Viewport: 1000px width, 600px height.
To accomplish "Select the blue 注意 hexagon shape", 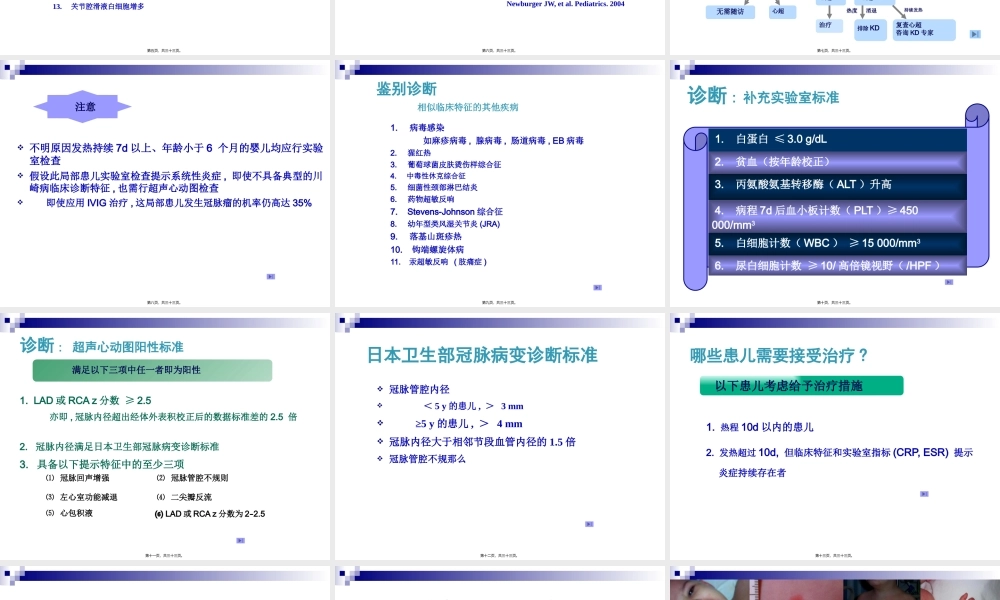I will tap(85, 106).
